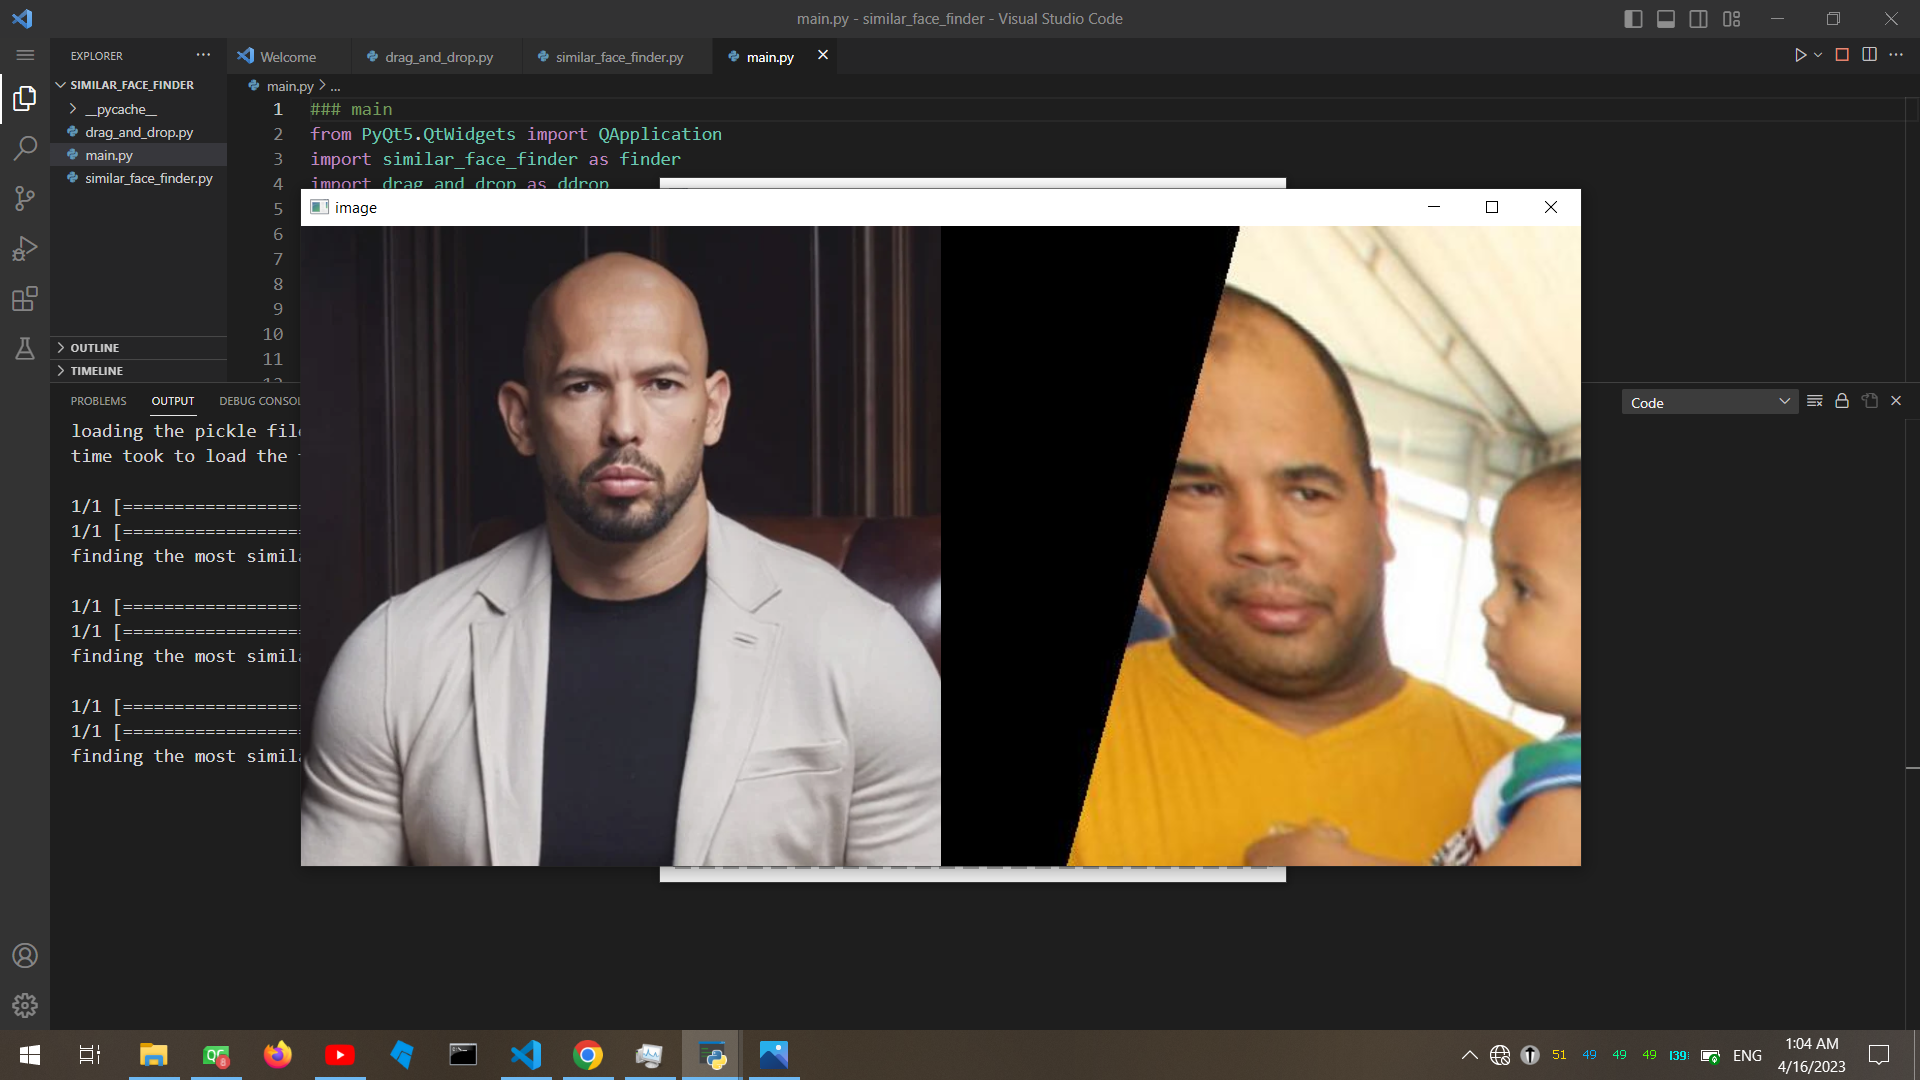Click the Explorer views More Actions button

203,55
